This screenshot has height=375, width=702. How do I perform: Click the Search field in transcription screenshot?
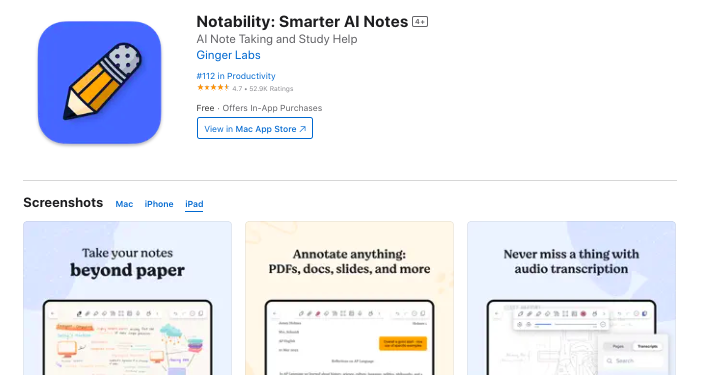(633, 361)
